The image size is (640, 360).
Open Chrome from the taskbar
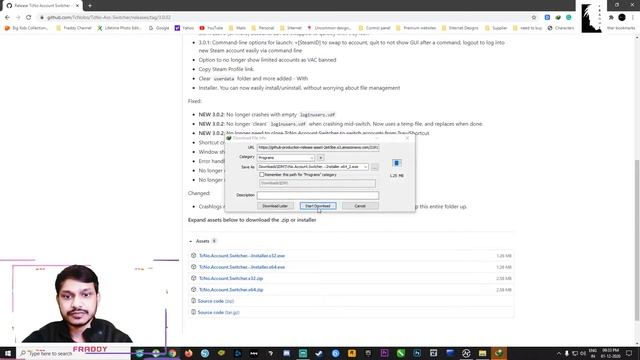[x=172, y=353]
